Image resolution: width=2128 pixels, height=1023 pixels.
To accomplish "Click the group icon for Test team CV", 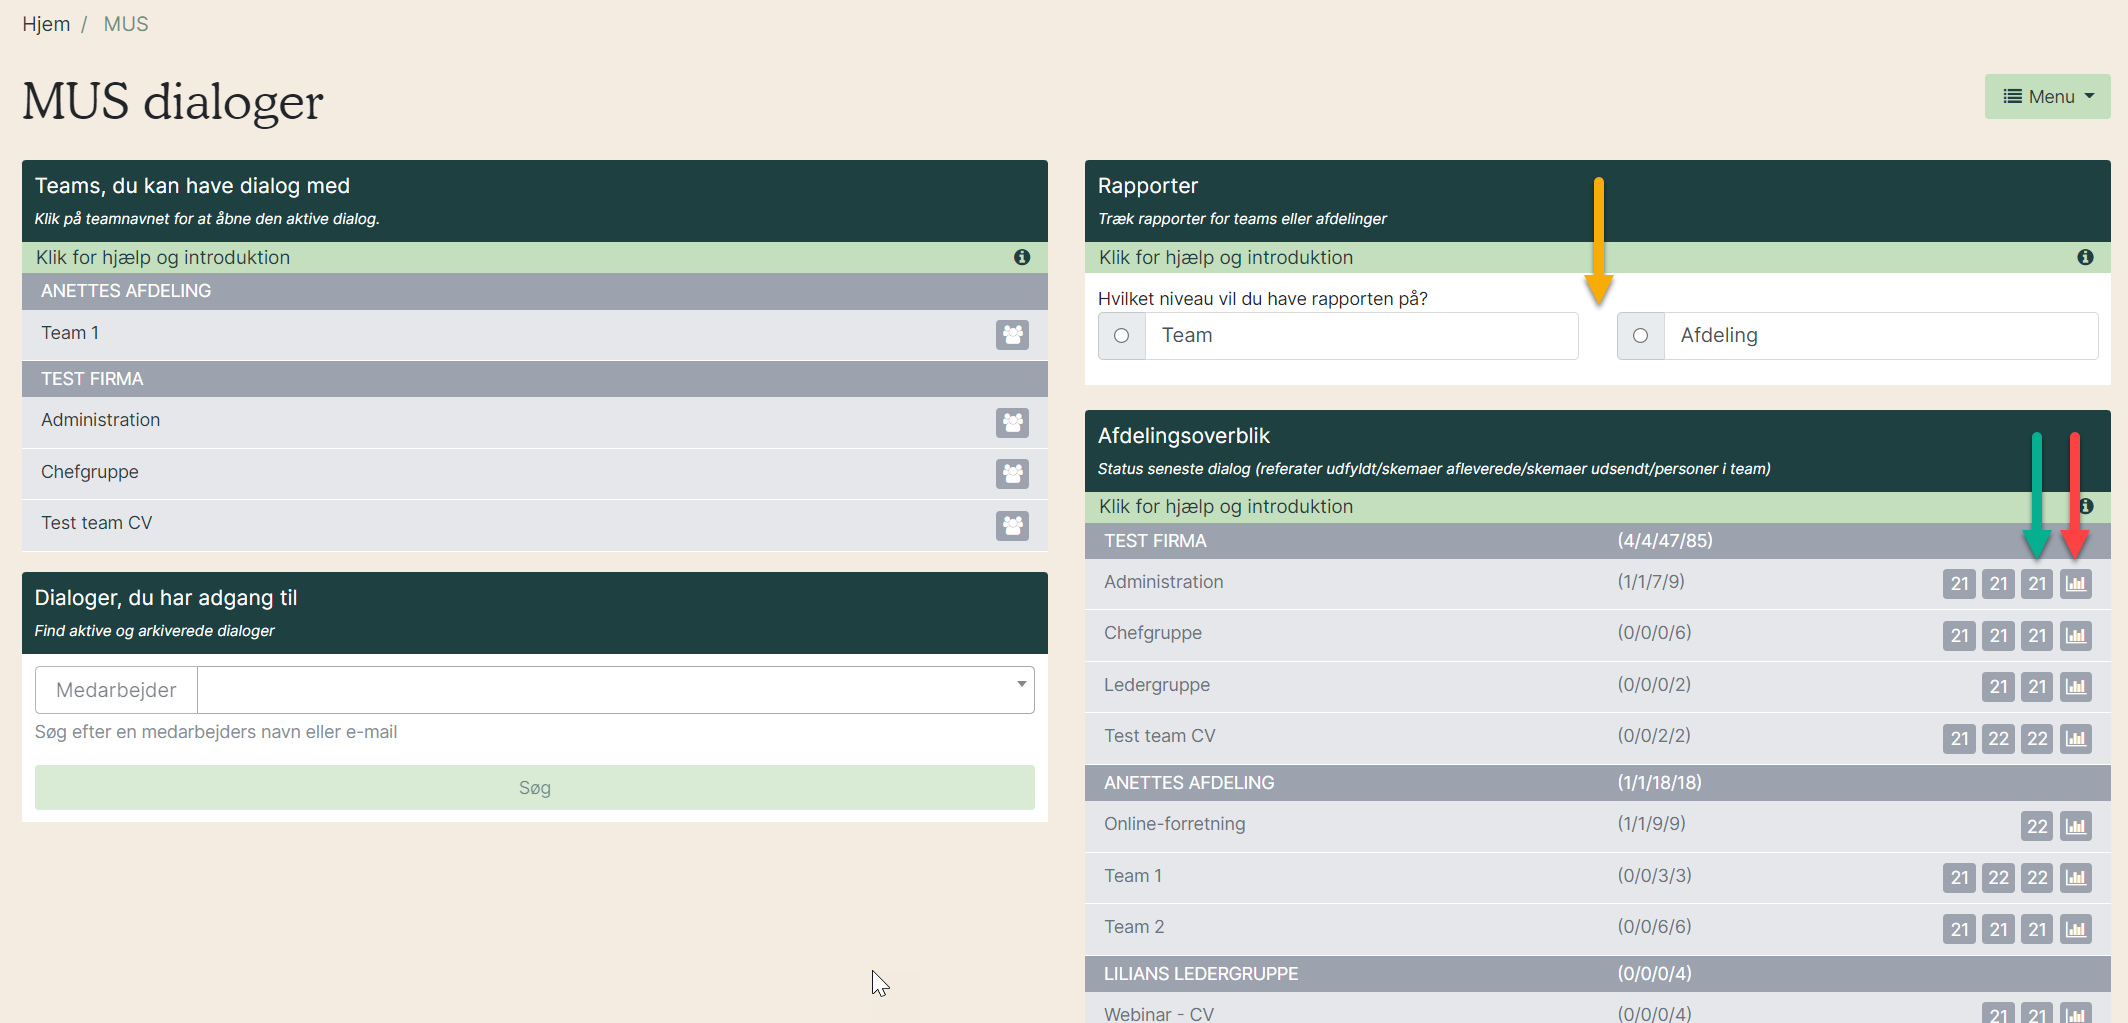I will pos(1012,525).
